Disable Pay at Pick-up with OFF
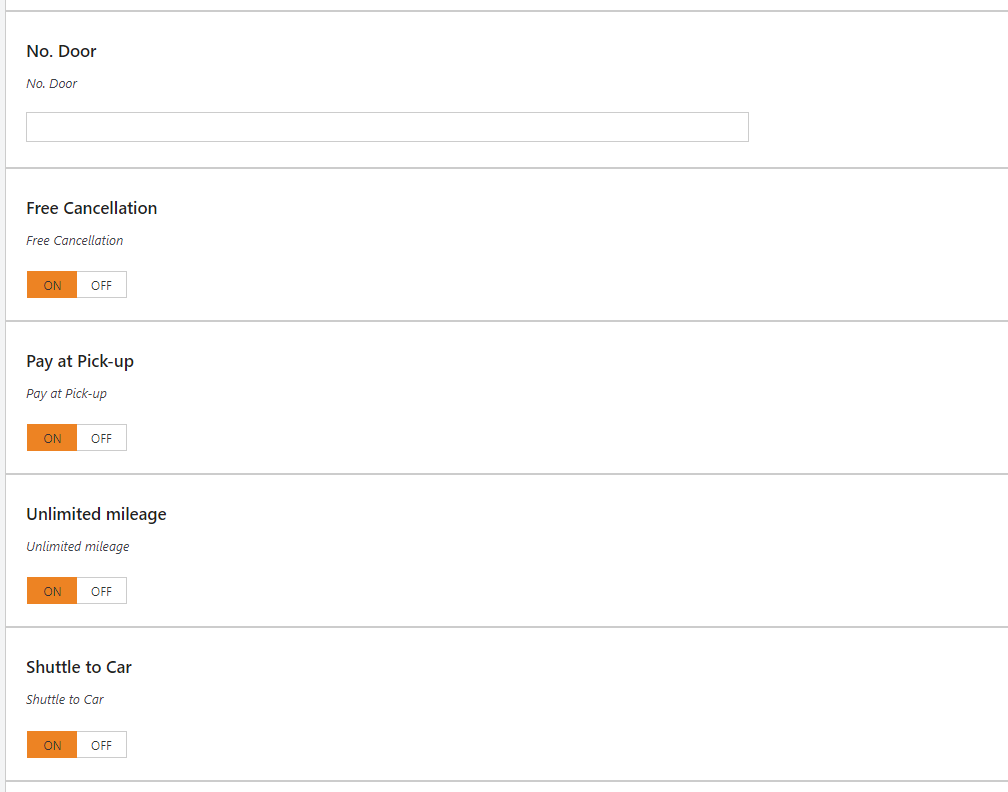This screenshot has height=792, width=1008. [102, 438]
